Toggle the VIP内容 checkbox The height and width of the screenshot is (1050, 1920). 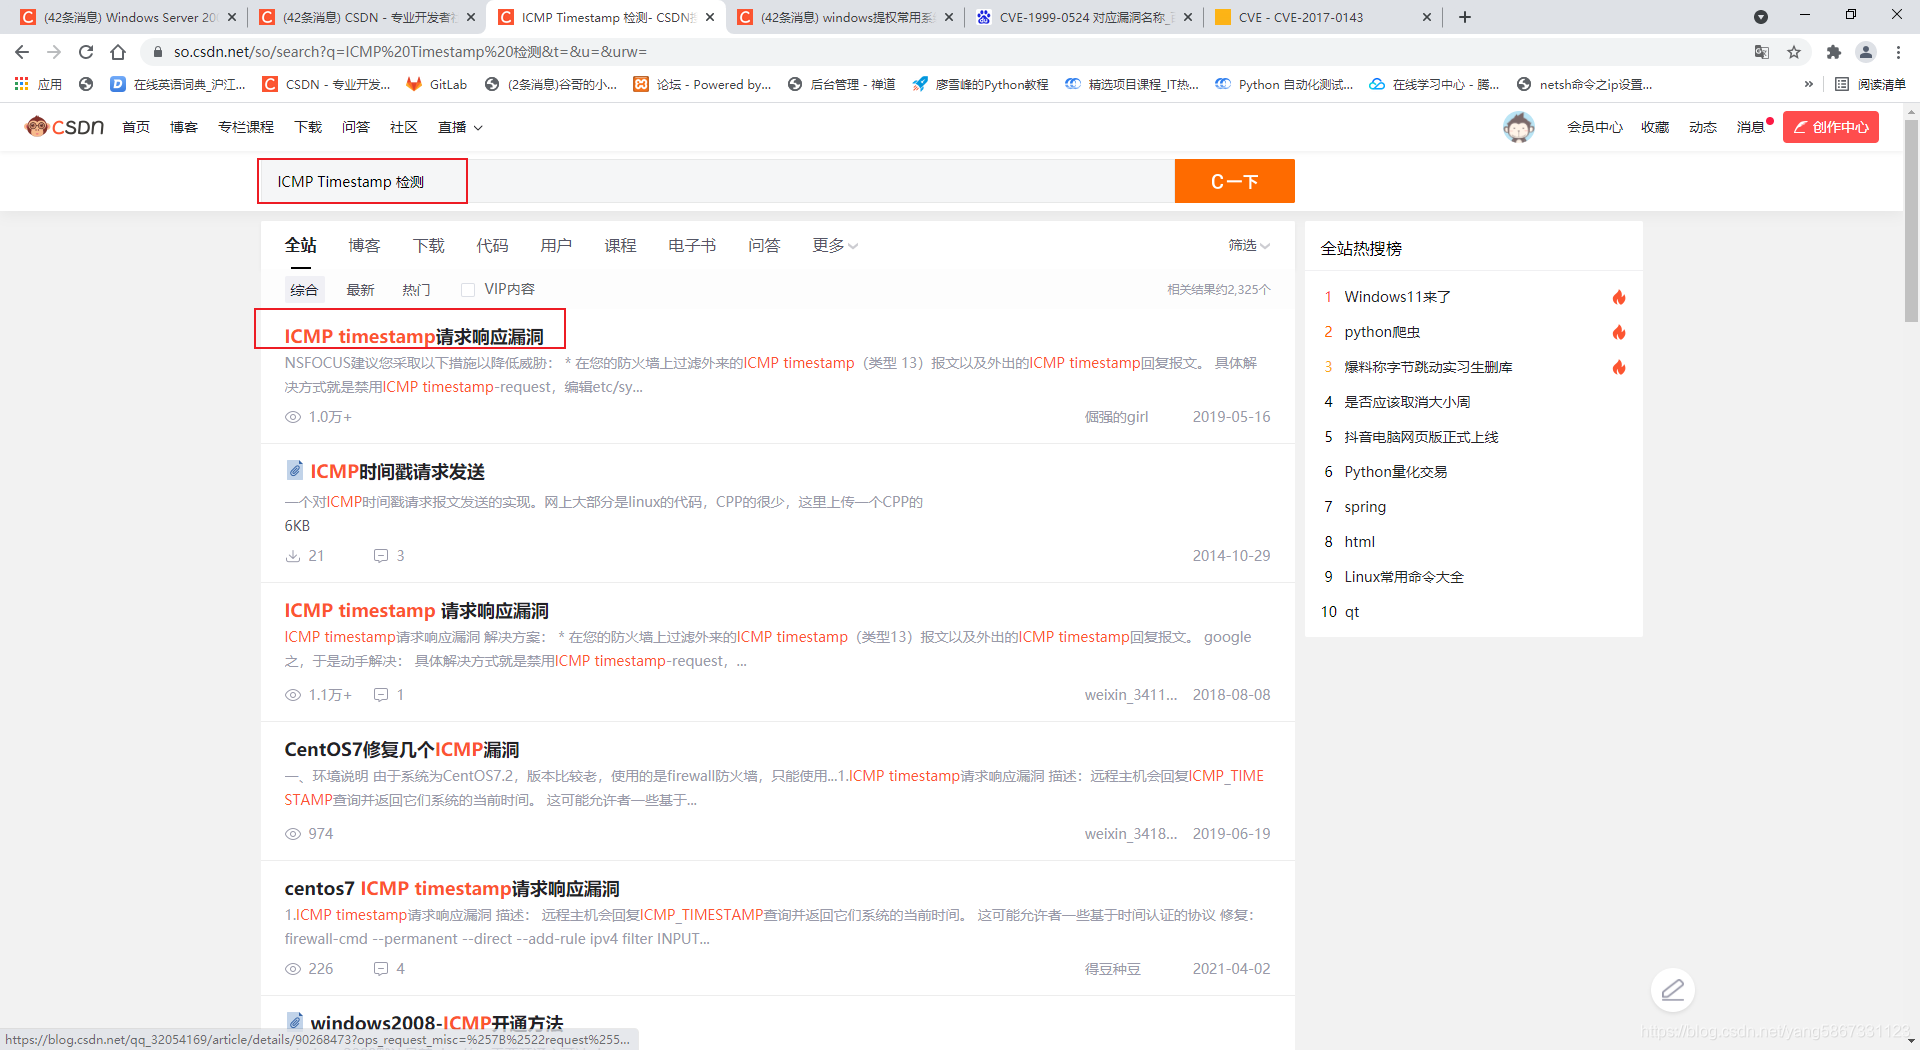467,290
